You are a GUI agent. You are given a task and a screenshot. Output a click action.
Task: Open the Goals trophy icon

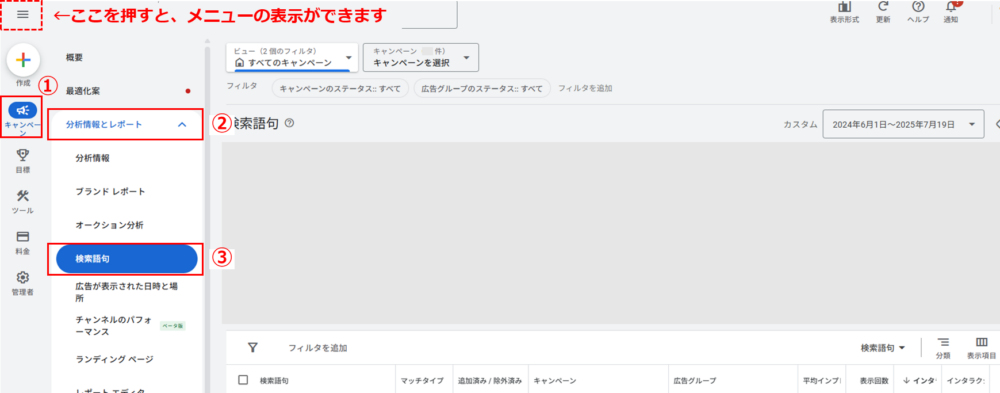click(x=23, y=155)
